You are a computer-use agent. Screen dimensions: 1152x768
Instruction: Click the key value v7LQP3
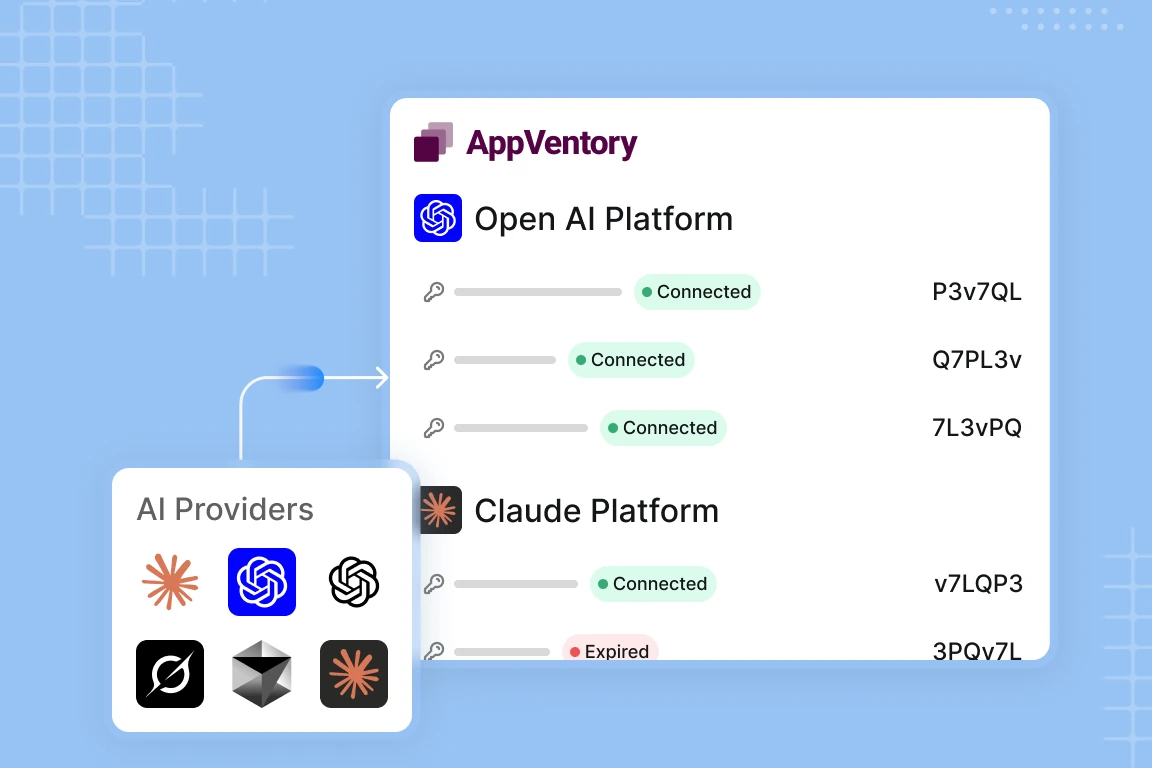978,584
